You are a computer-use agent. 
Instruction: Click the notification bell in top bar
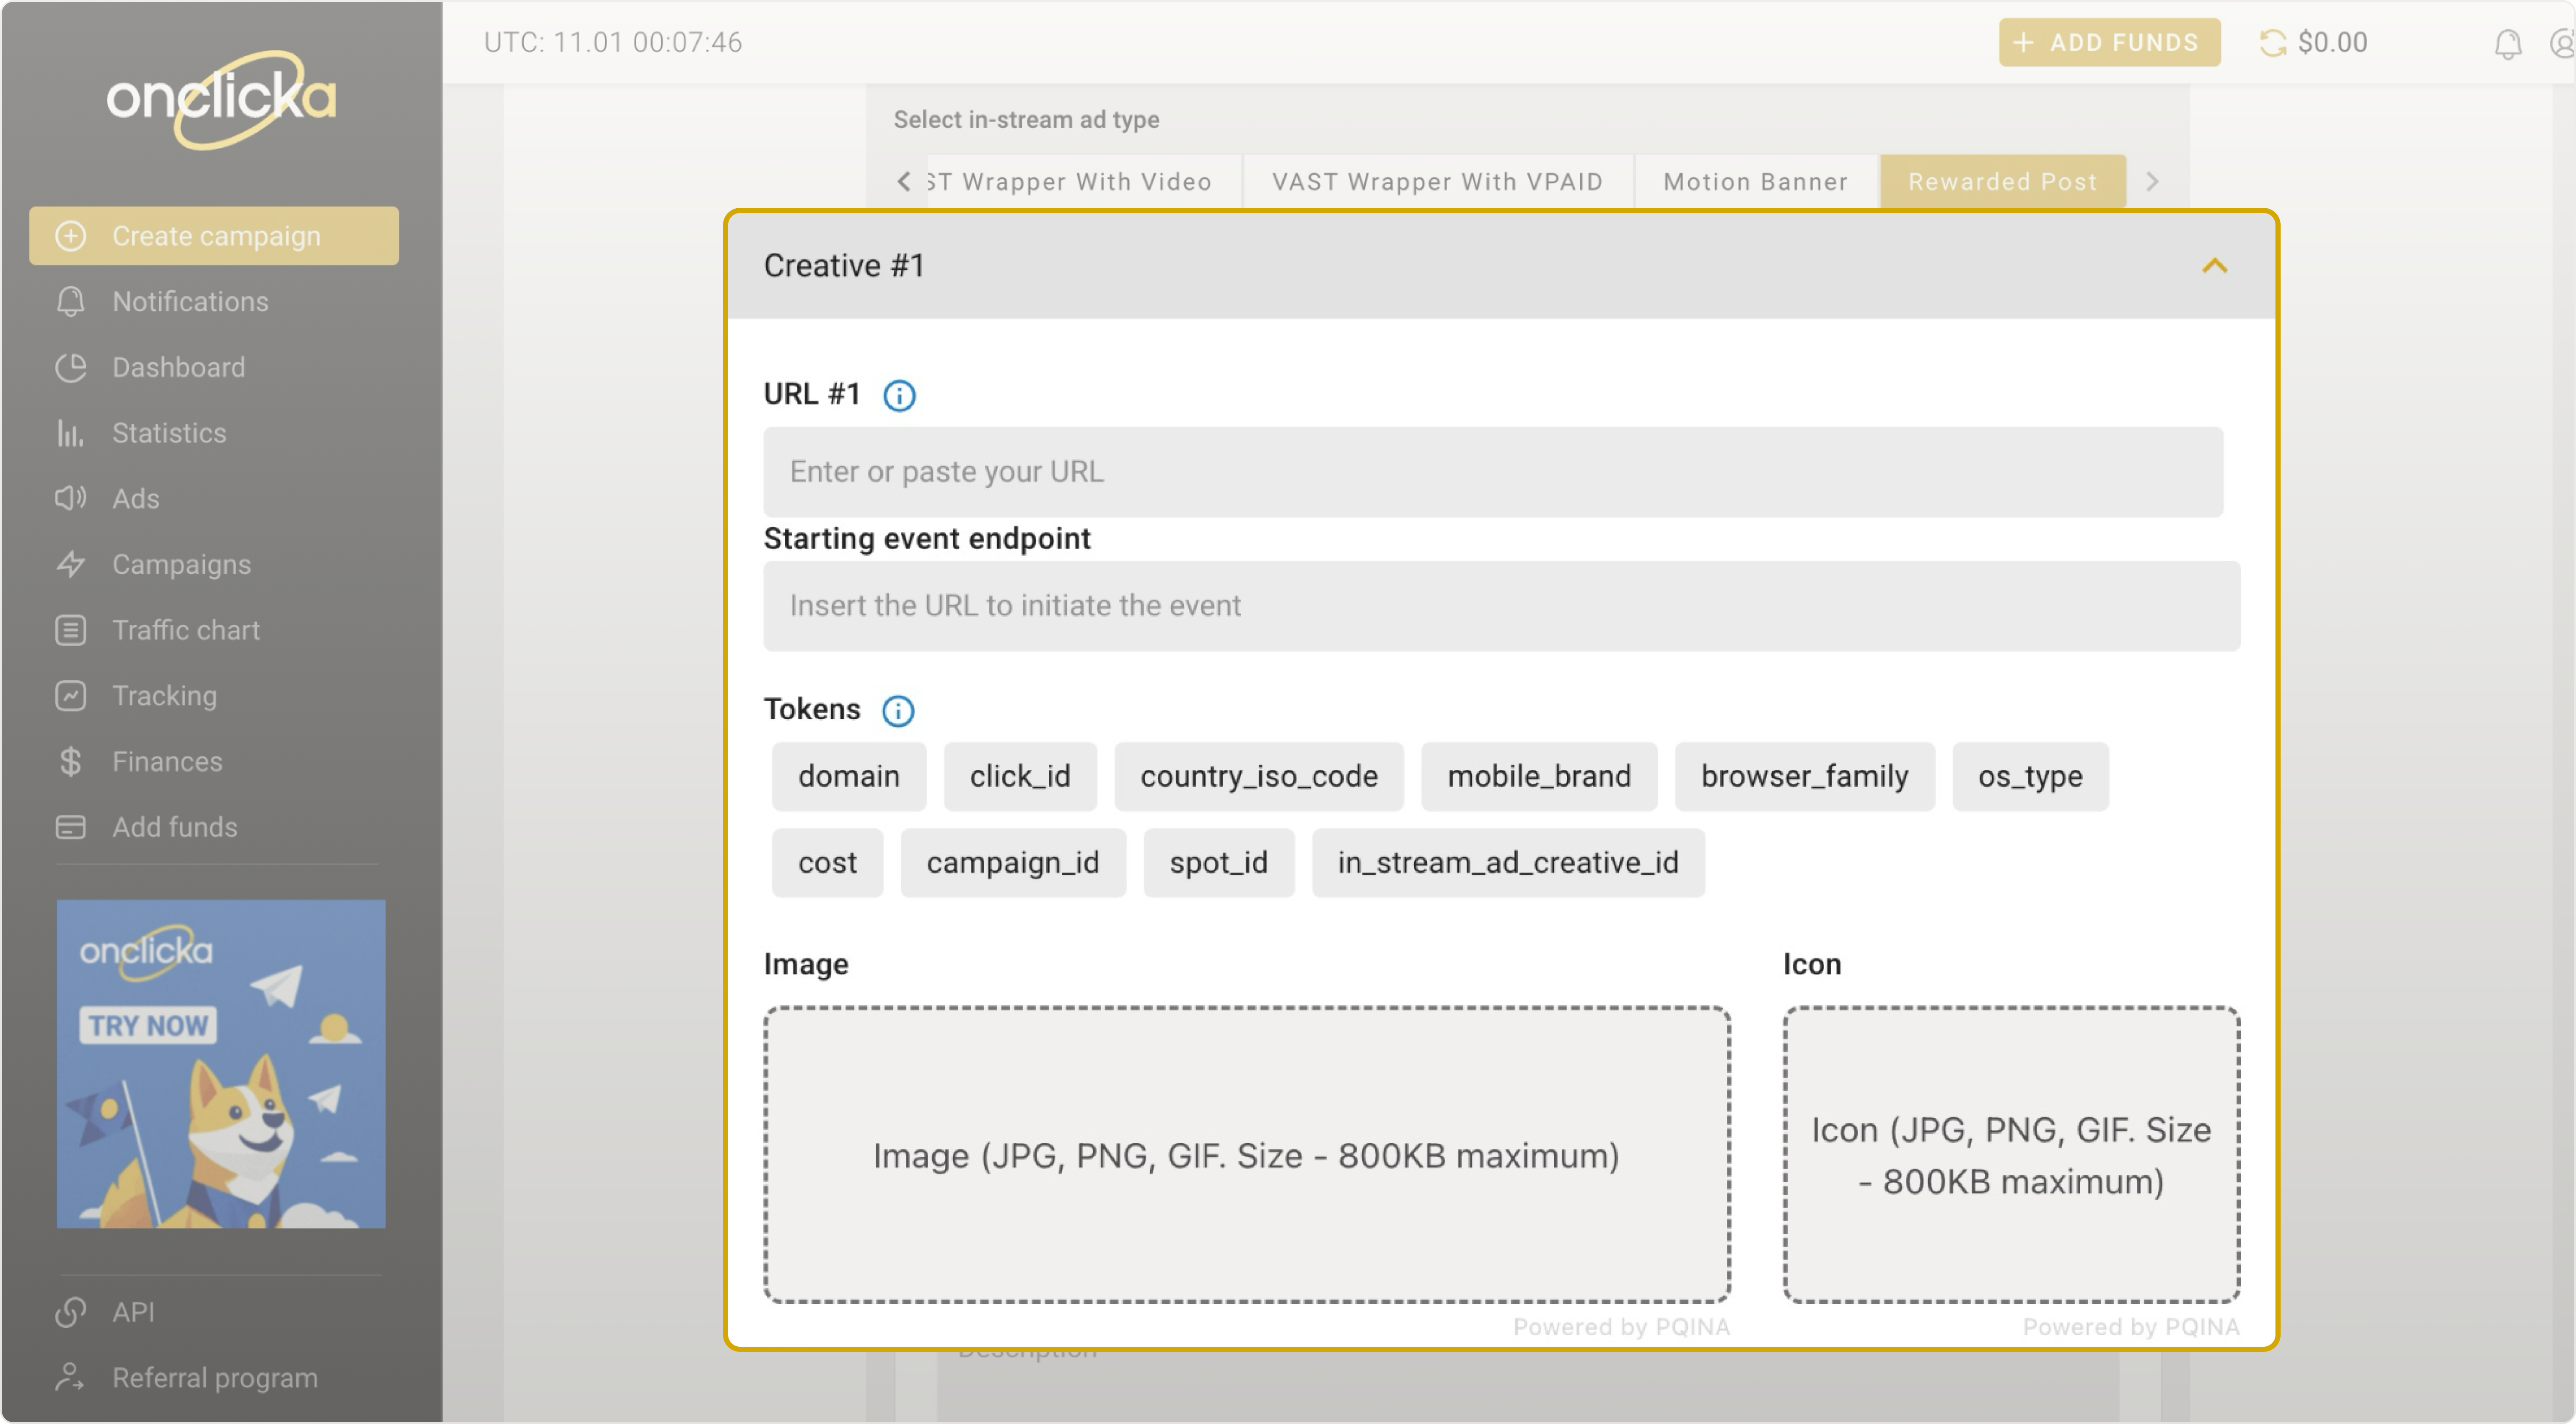click(x=2507, y=44)
